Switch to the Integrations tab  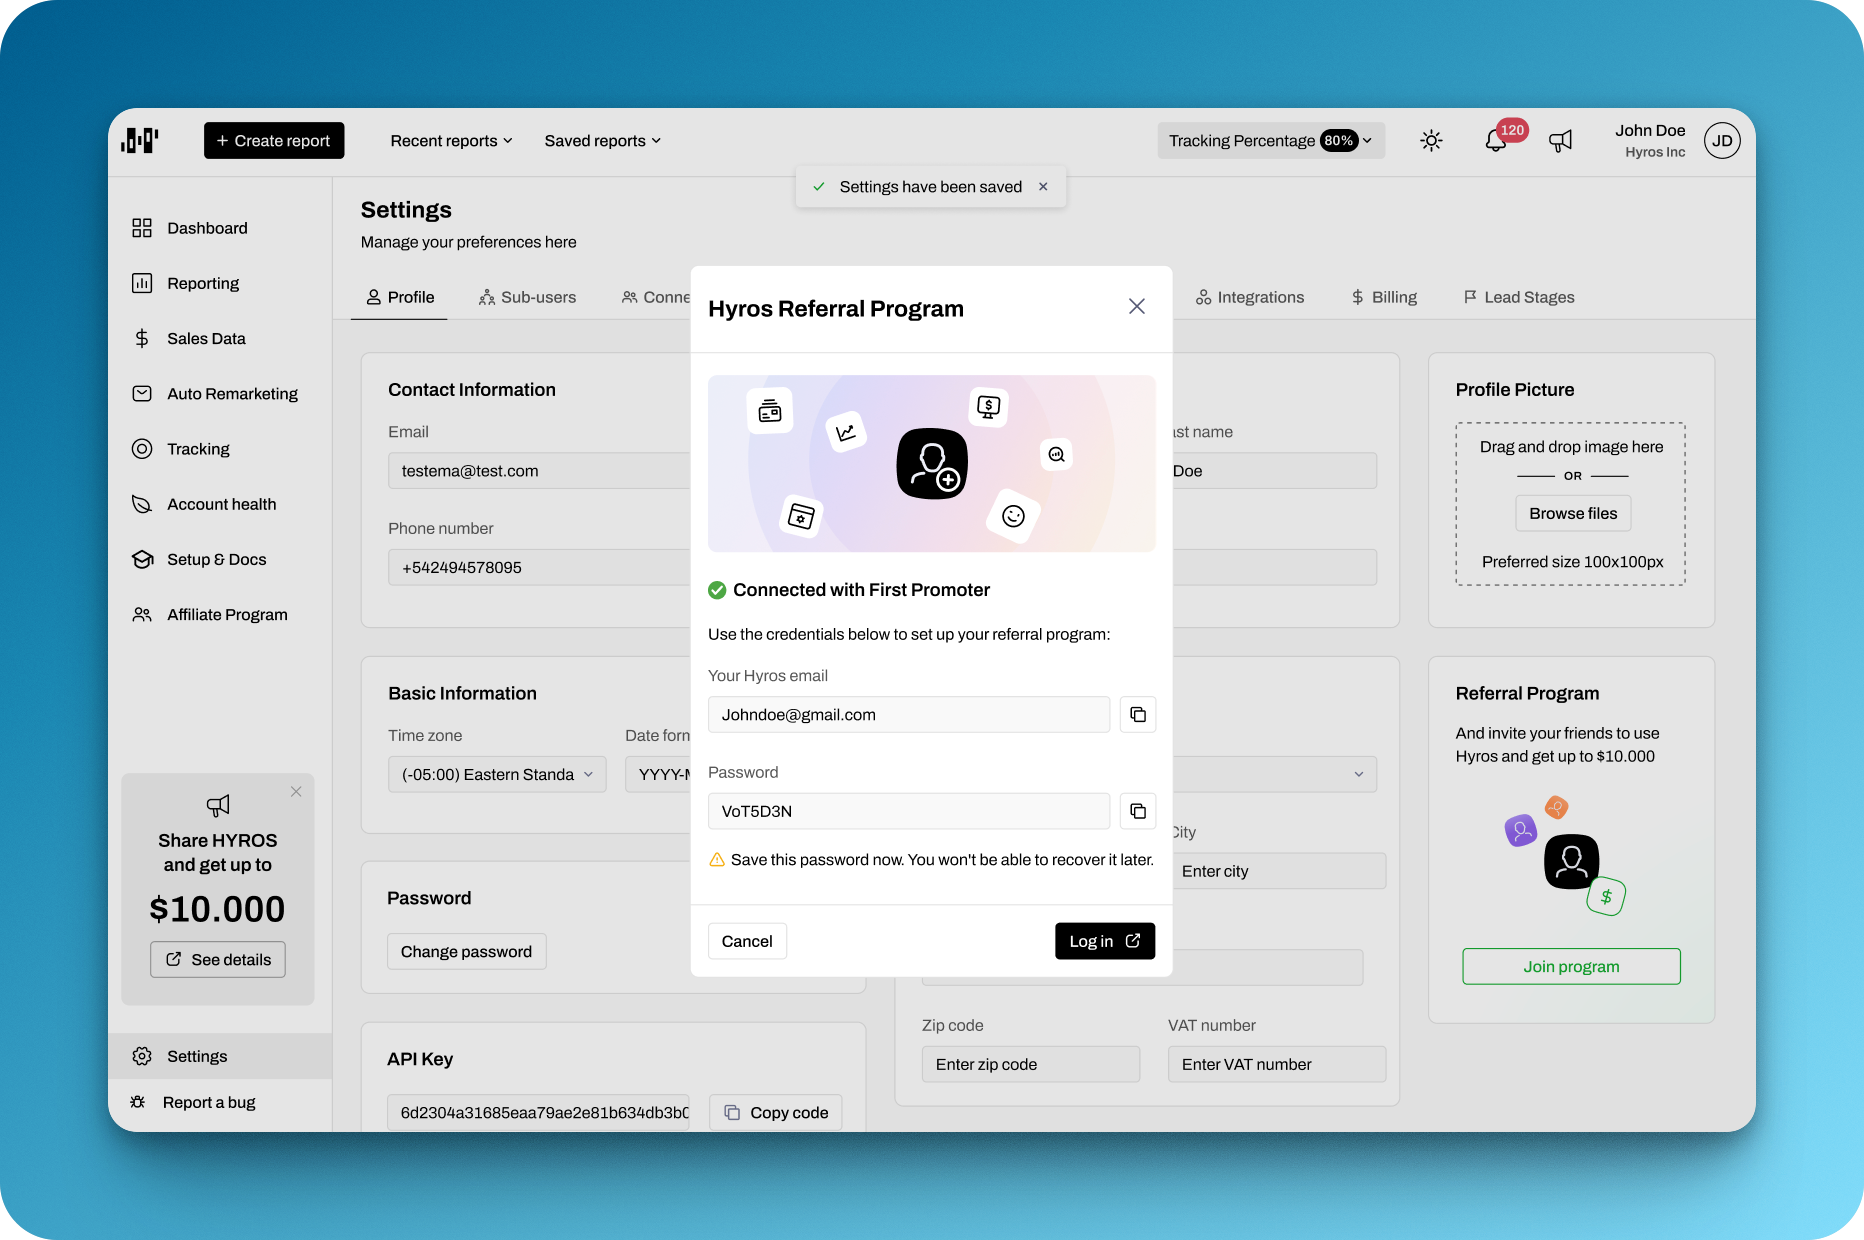point(1250,297)
